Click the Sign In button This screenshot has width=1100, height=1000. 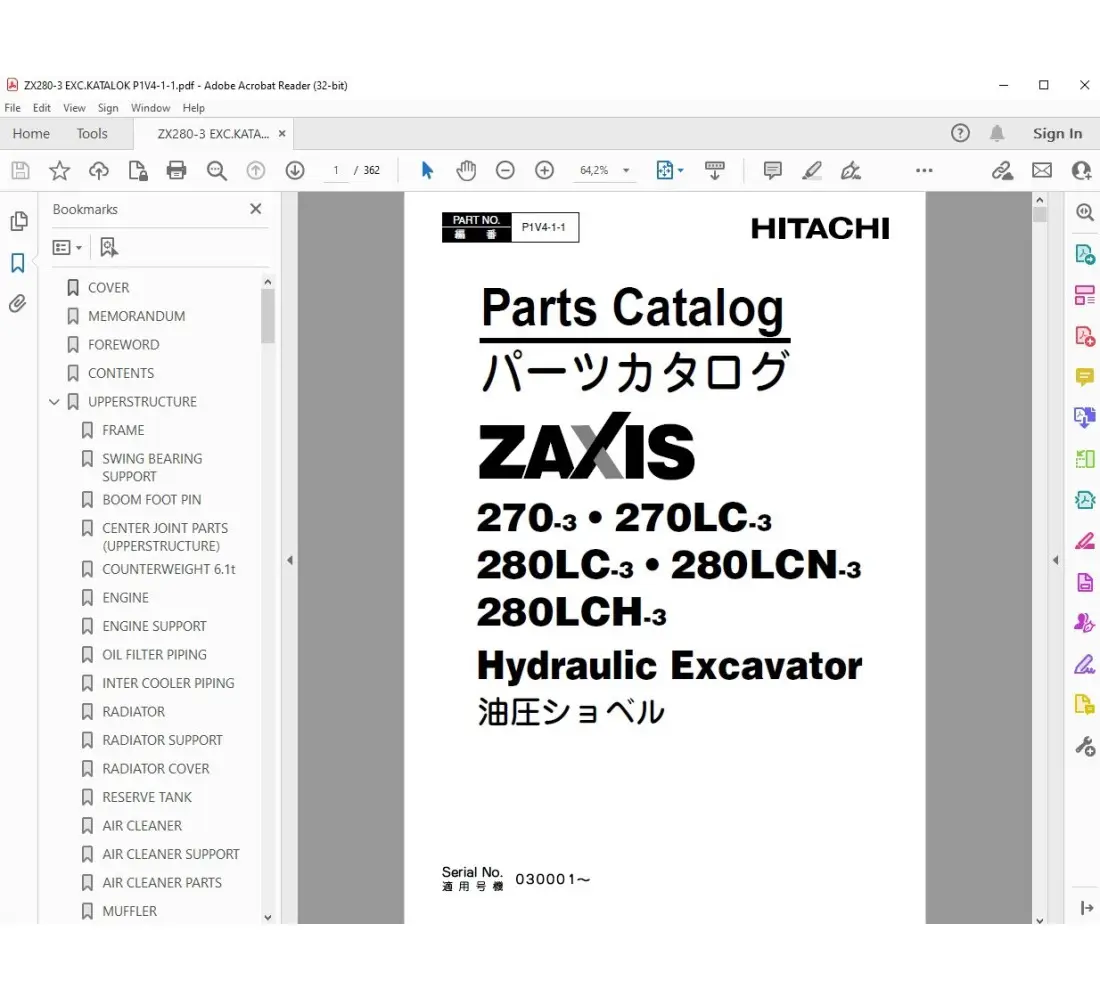tap(1057, 133)
